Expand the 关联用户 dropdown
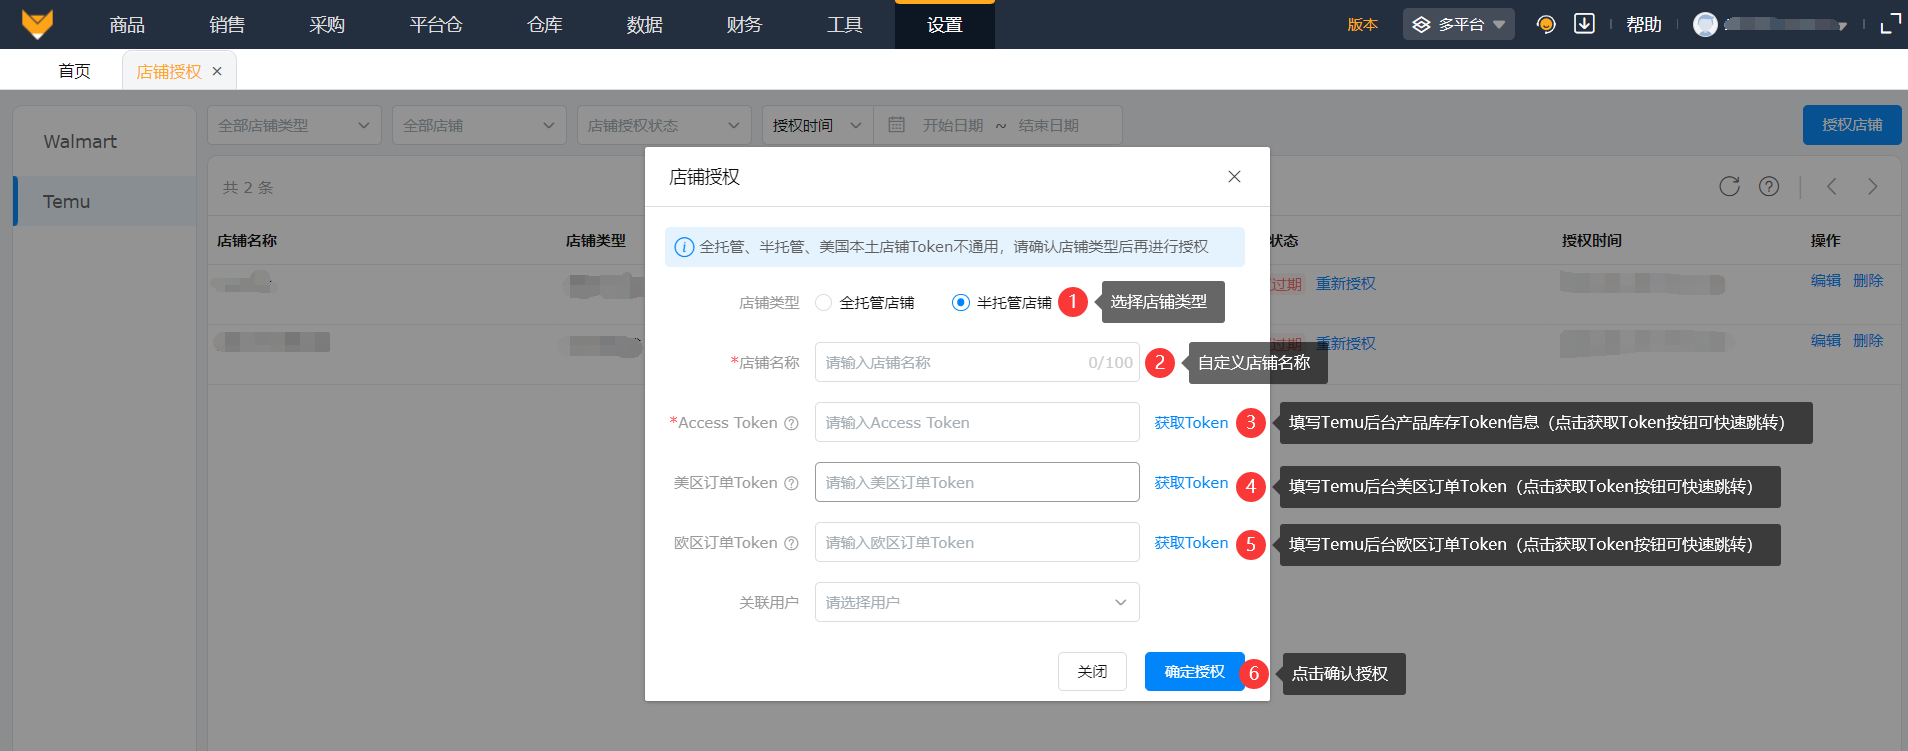This screenshot has height=751, width=1908. [976, 602]
